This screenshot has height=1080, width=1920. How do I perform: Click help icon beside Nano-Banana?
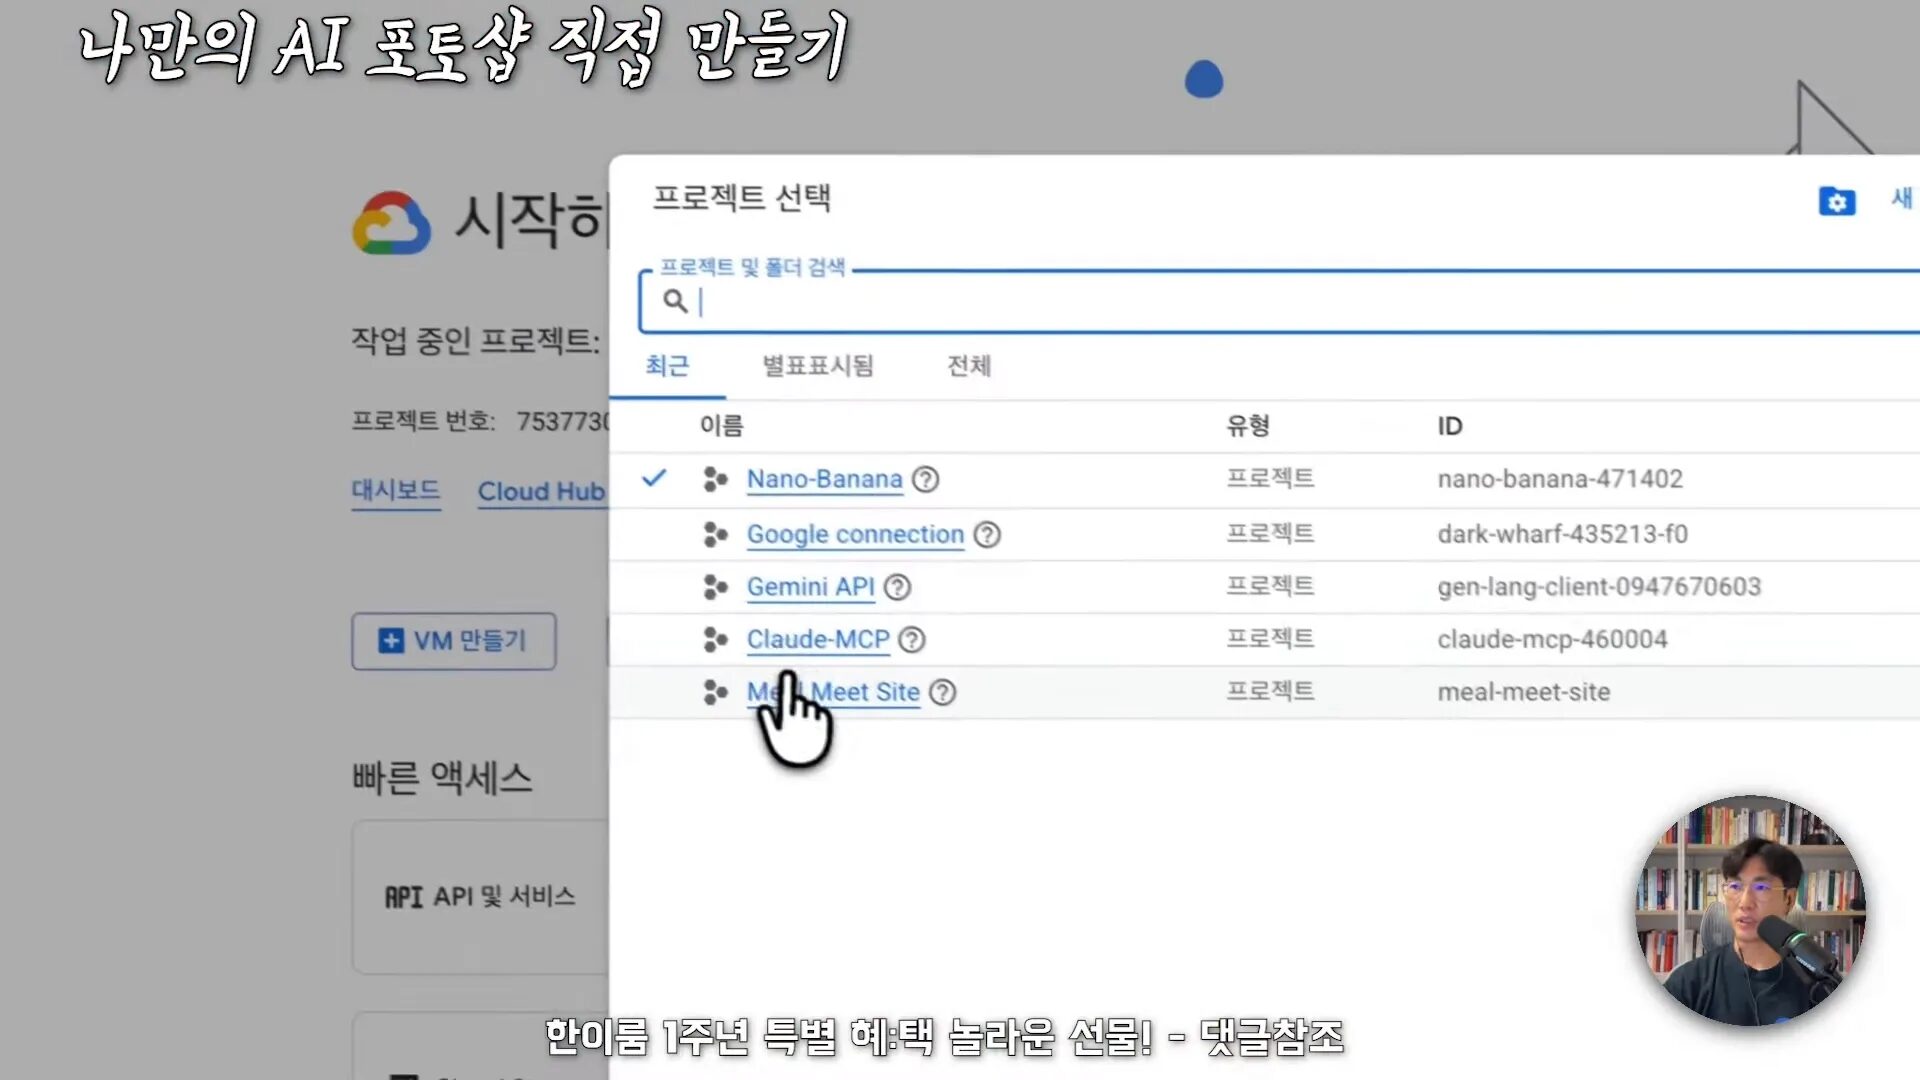(x=926, y=480)
